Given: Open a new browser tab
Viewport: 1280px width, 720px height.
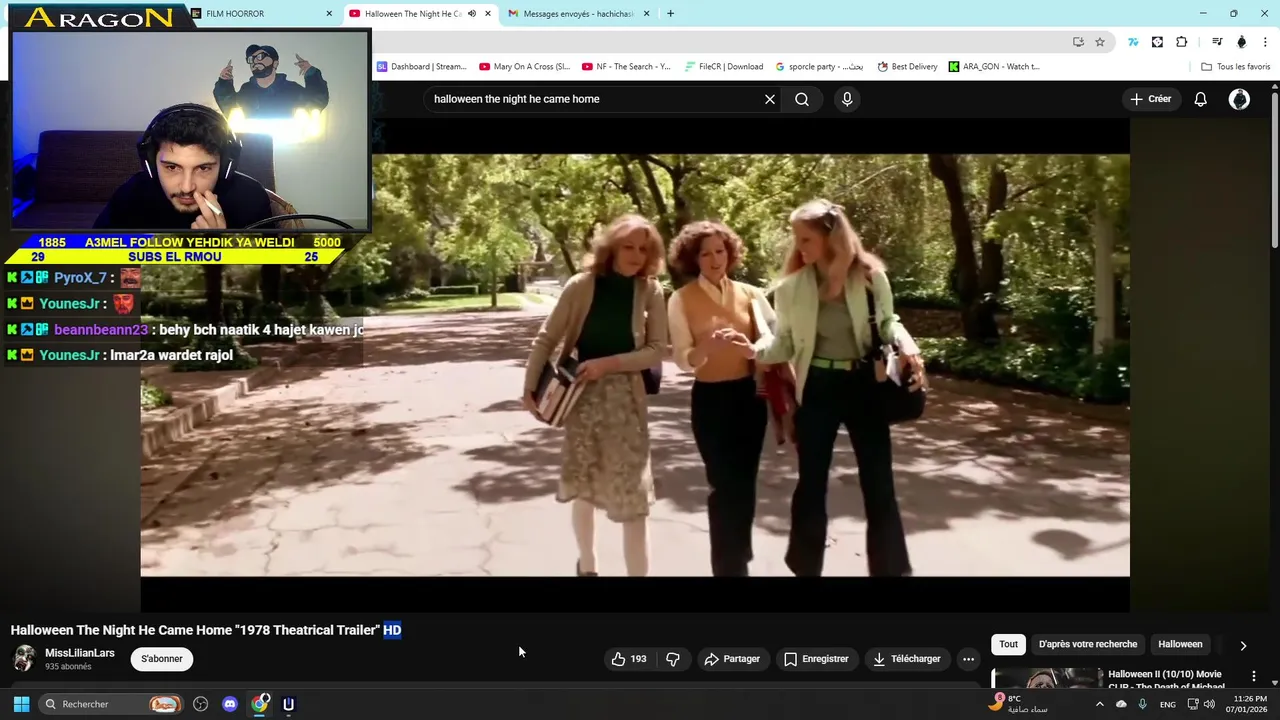Looking at the screenshot, I should (670, 14).
